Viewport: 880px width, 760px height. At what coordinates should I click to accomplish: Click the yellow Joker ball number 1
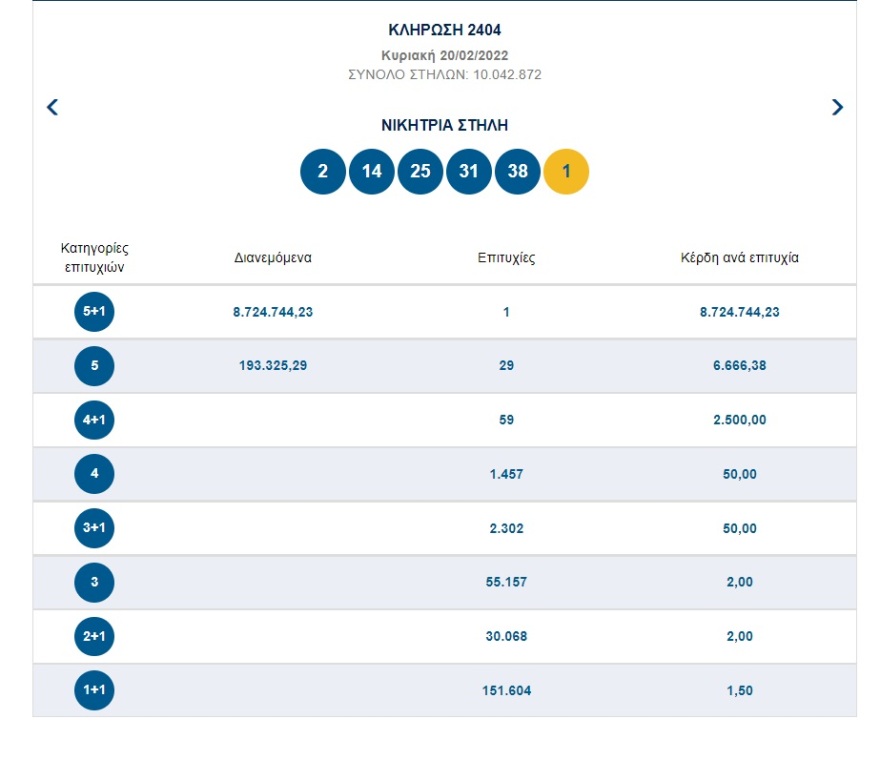(x=566, y=171)
